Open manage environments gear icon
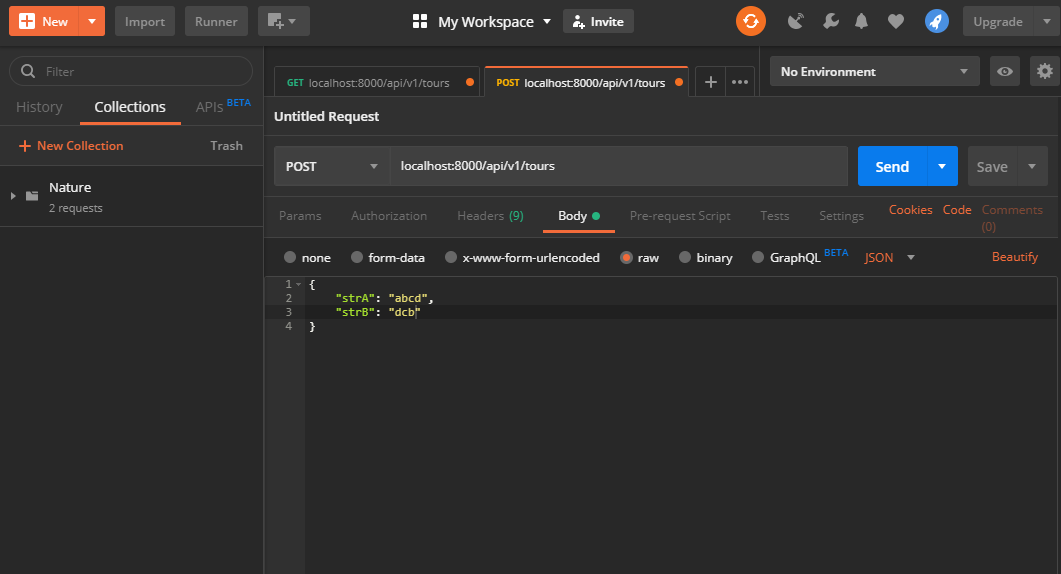The height and width of the screenshot is (574, 1061). tap(1045, 71)
